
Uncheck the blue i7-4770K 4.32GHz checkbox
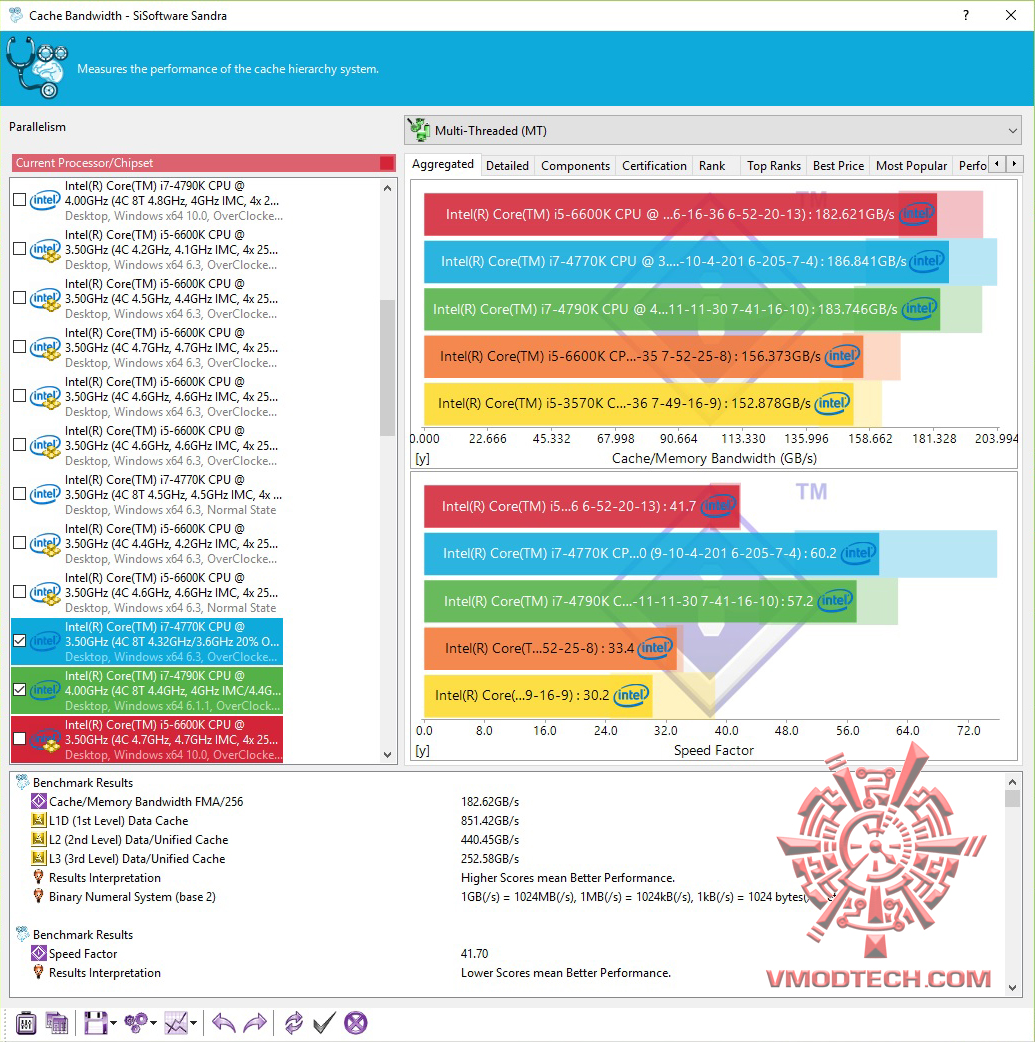point(20,641)
